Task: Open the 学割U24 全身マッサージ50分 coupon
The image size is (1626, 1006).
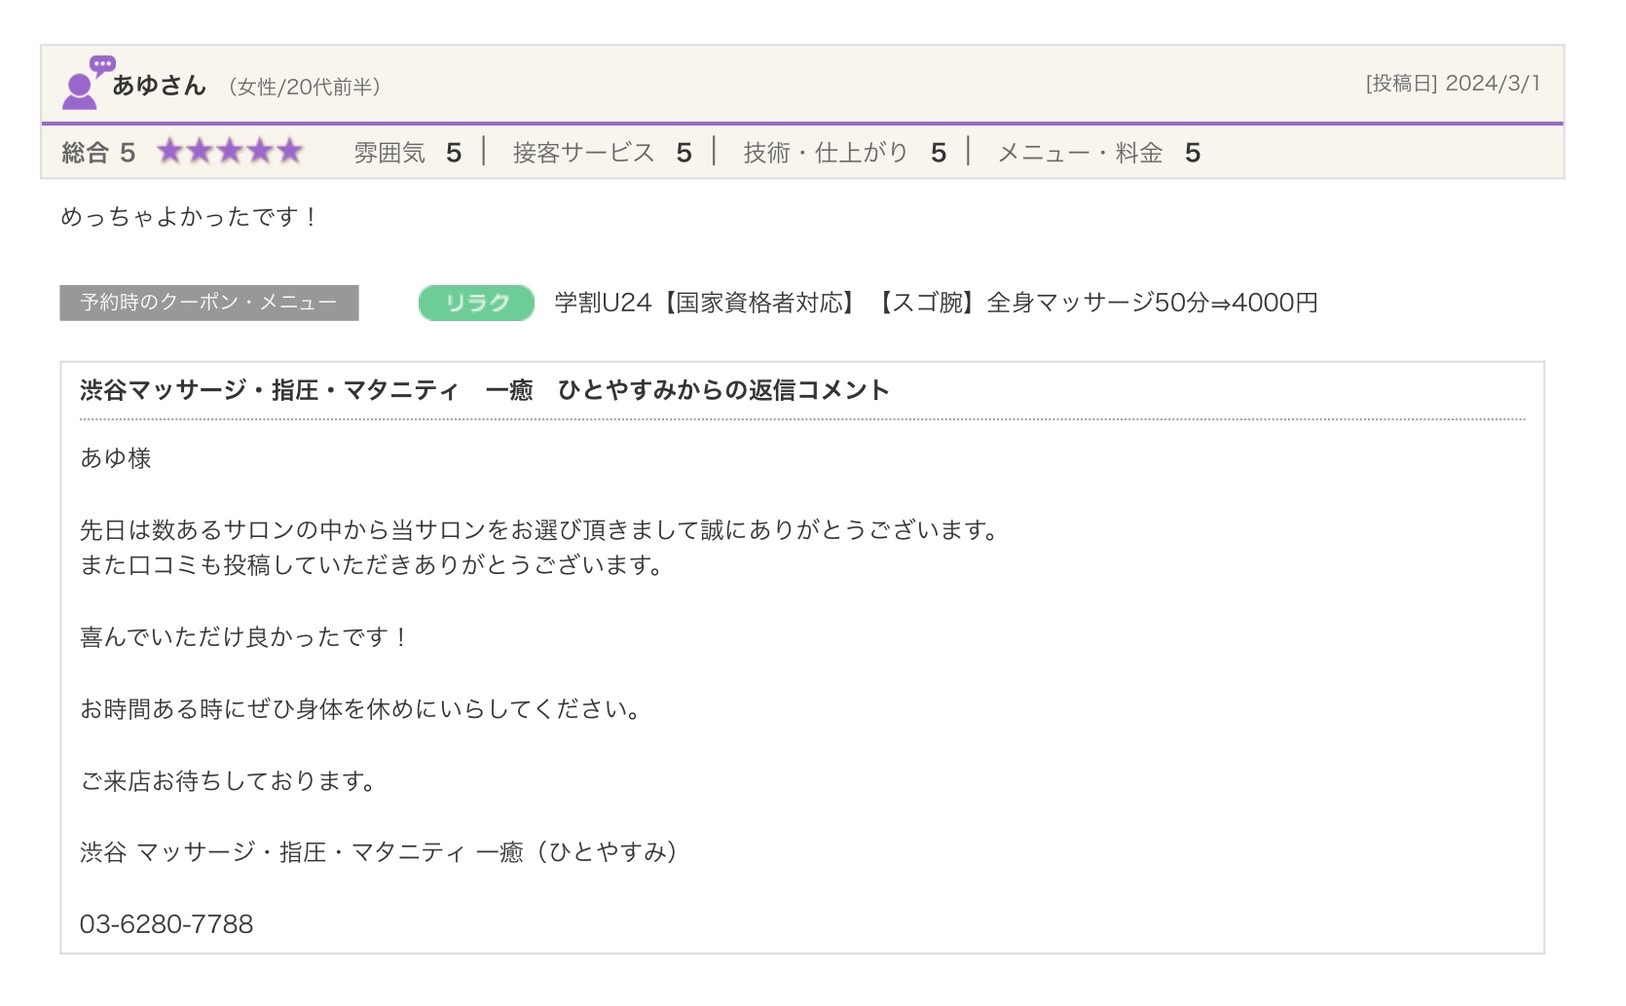Action: pyautogui.click(x=936, y=302)
